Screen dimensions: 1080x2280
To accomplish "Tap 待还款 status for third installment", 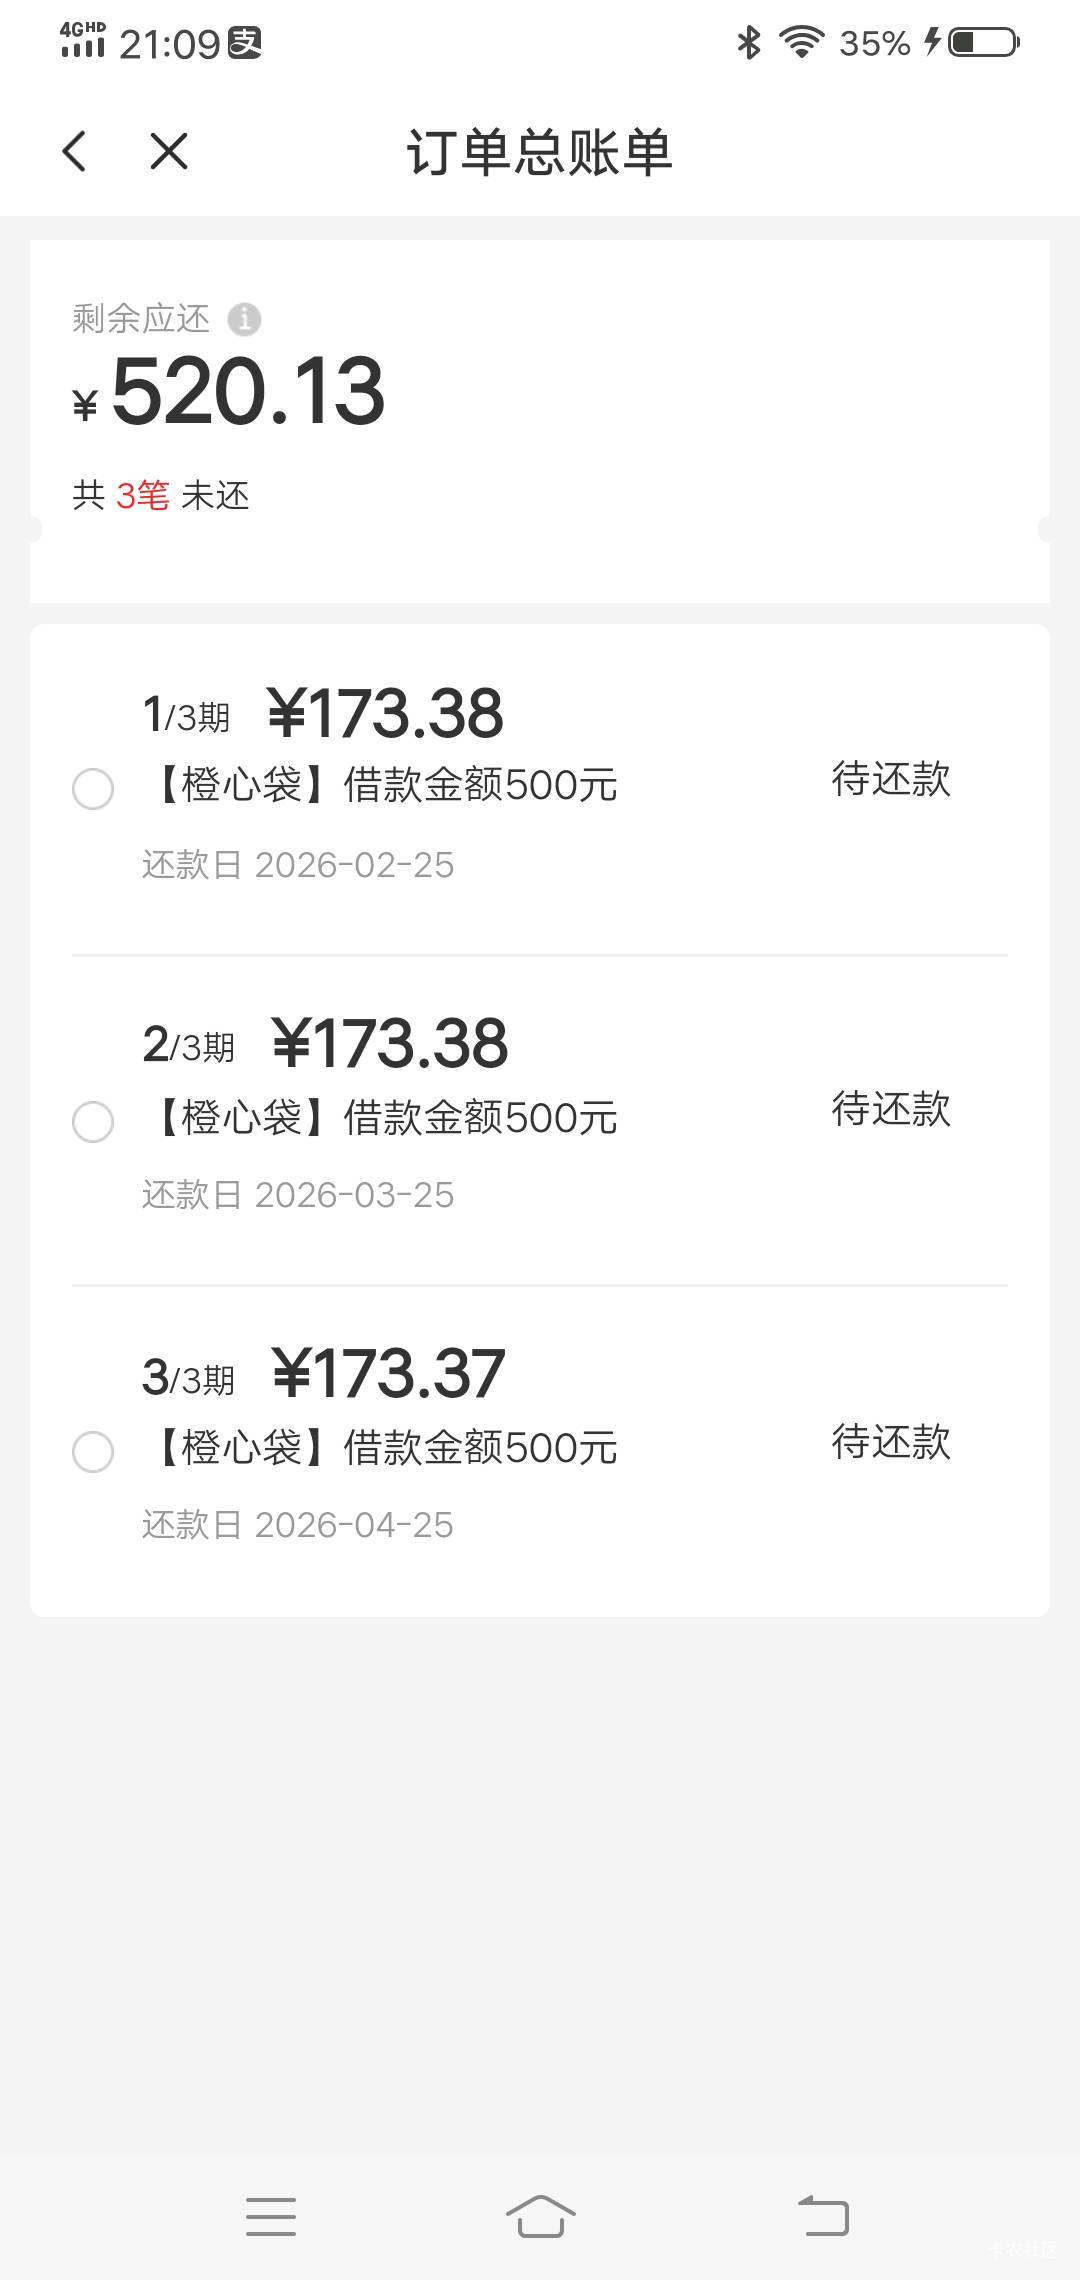I will click(x=891, y=1442).
